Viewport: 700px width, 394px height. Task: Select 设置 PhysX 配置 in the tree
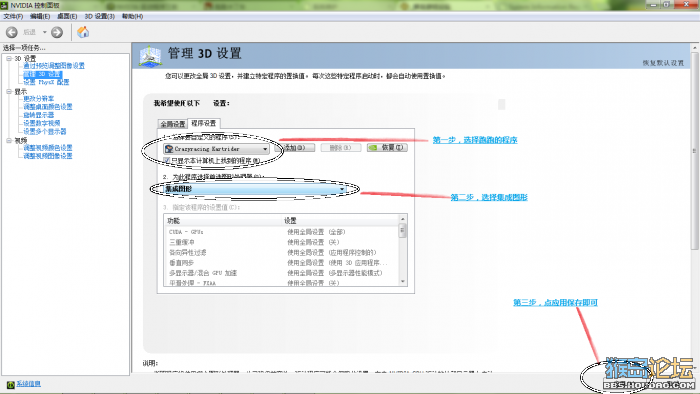tap(46, 82)
